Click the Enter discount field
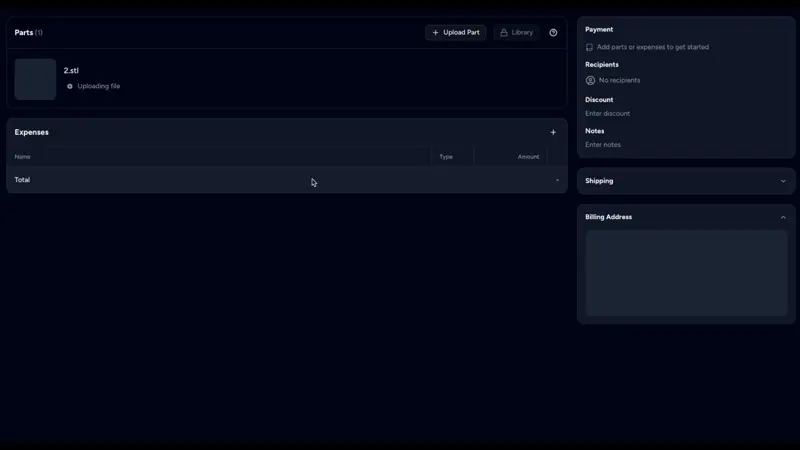The image size is (800, 450). (608, 113)
